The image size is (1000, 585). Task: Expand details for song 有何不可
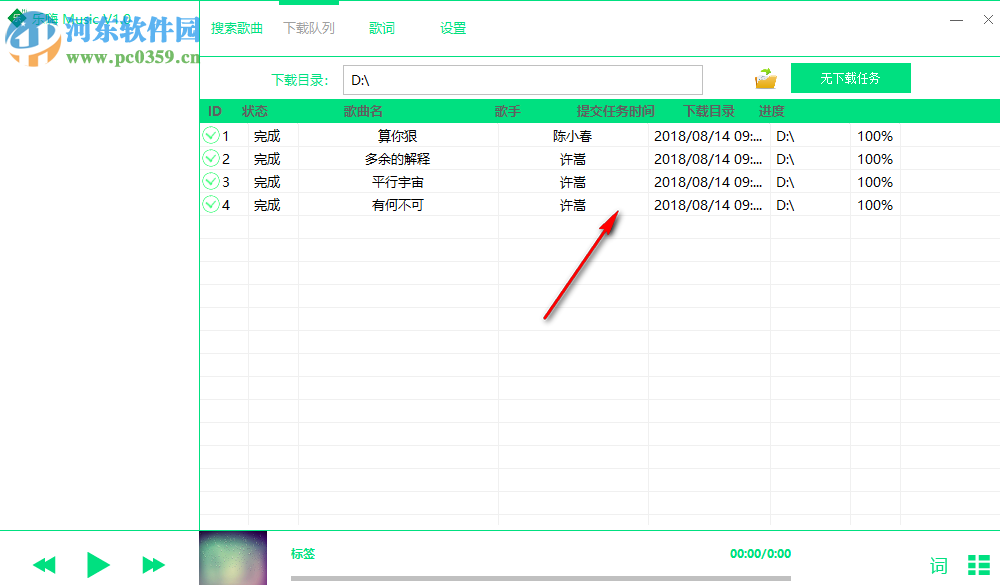click(x=211, y=204)
